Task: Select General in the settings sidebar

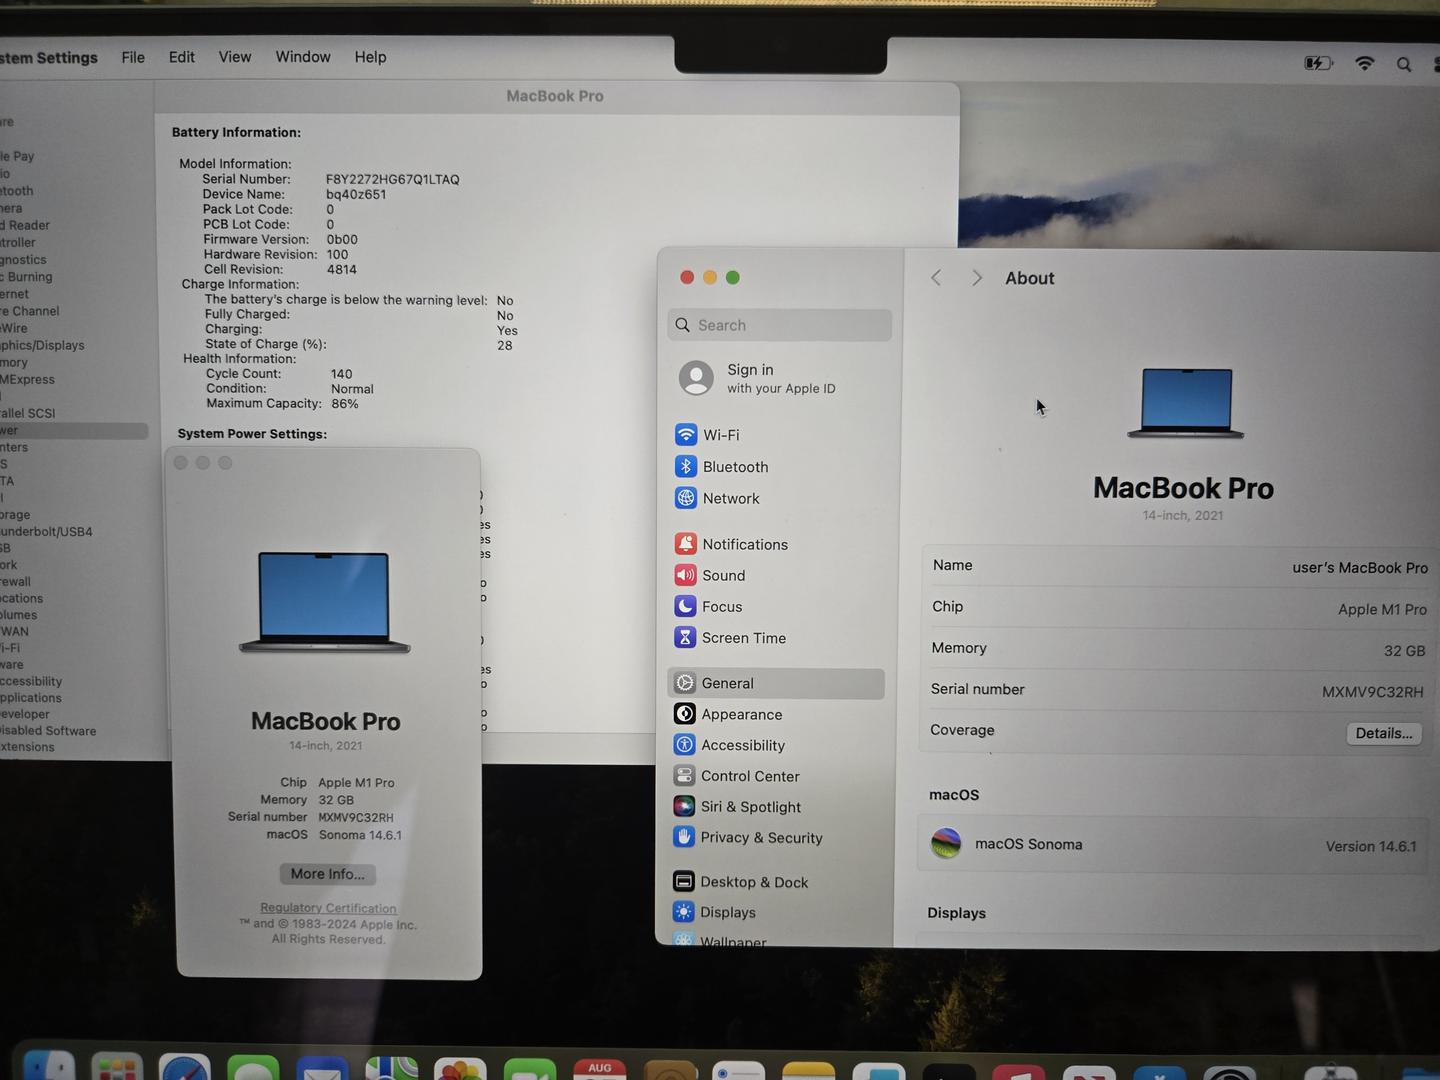Action: (776, 683)
